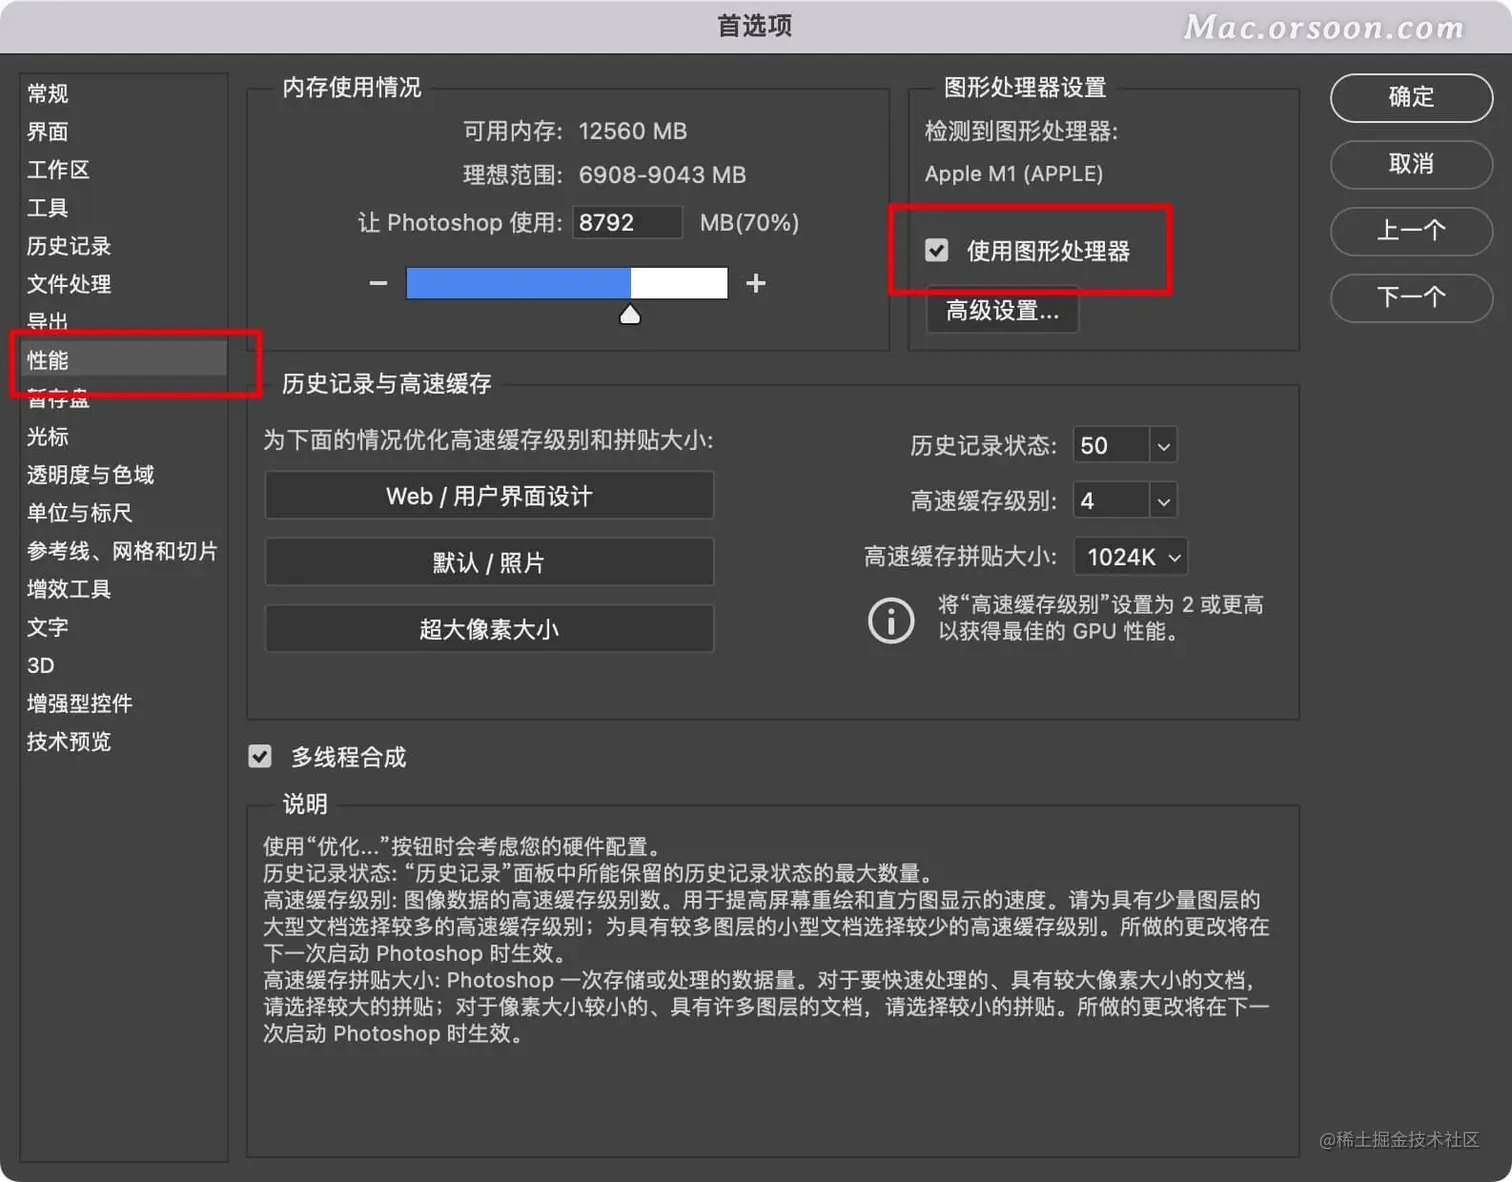Click the 理想范围 value 6908-9043 MB
This screenshot has height=1182, width=1512.
pyautogui.click(x=662, y=175)
